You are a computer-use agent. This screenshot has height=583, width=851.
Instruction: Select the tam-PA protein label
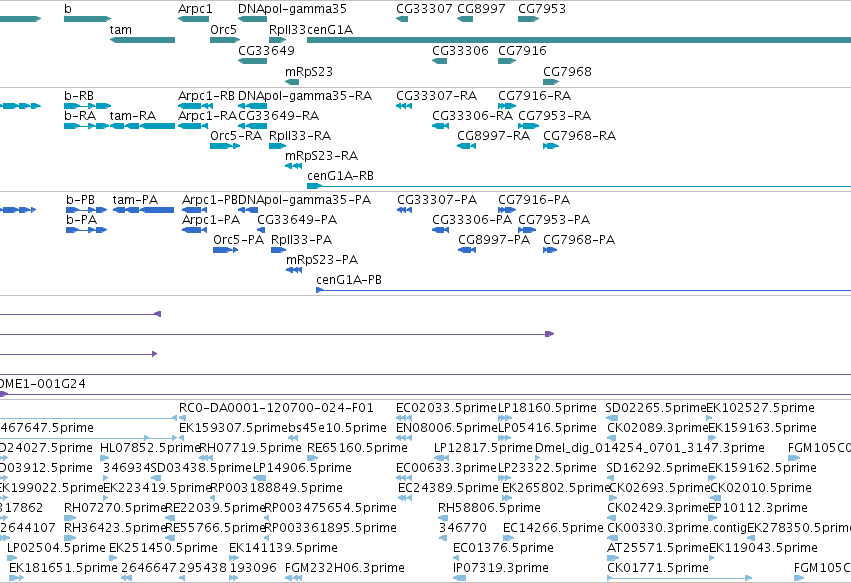click(x=135, y=200)
